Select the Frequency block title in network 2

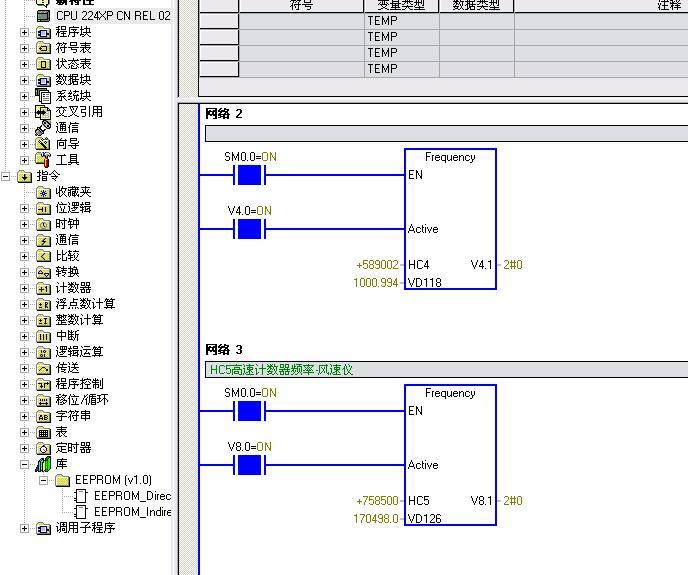point(450,157)
